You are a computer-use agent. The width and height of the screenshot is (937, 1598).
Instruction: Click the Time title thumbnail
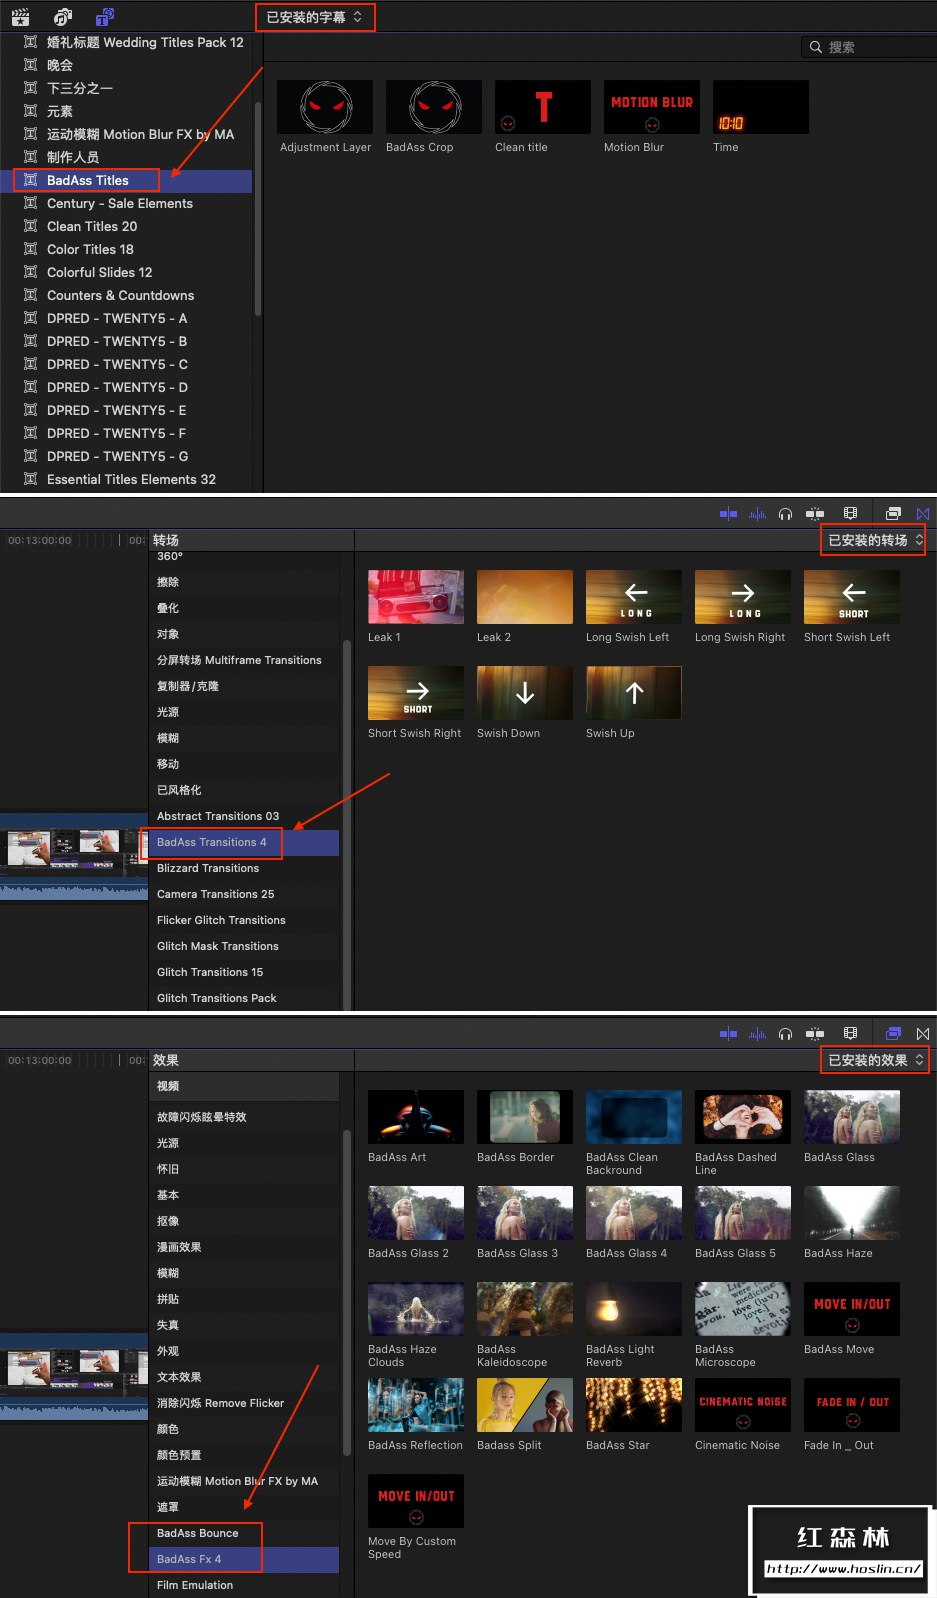tap(761, 107)
